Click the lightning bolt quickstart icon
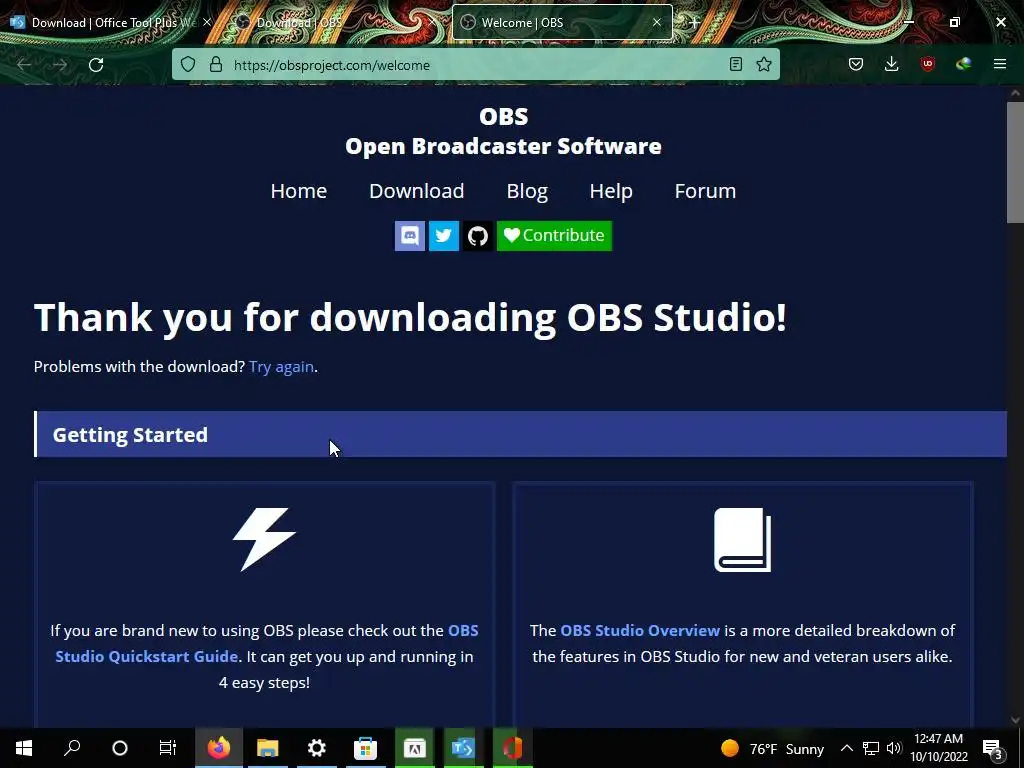Image resolution: width=1024 pixels, height=768 pixels. pyautogui.click(x=264, y=539)
